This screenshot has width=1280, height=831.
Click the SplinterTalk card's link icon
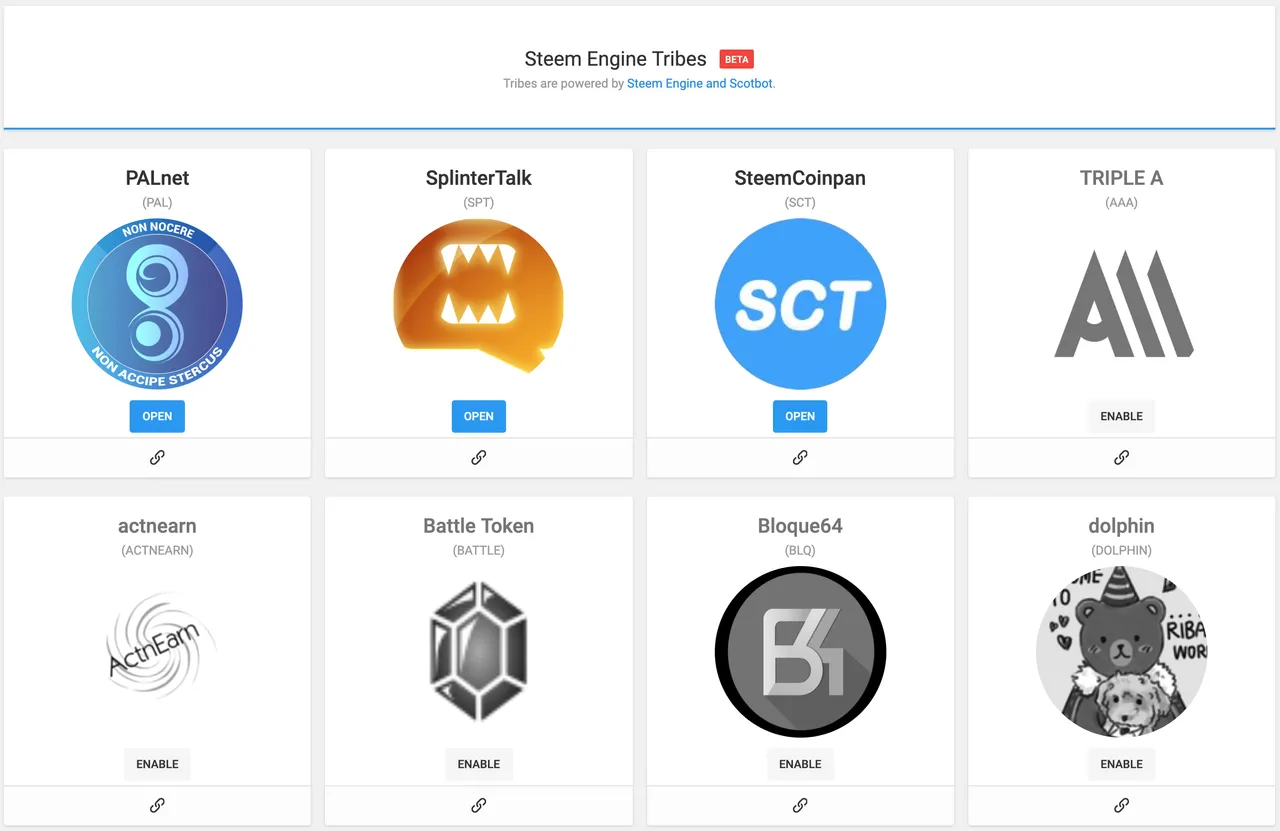point(479,457)
